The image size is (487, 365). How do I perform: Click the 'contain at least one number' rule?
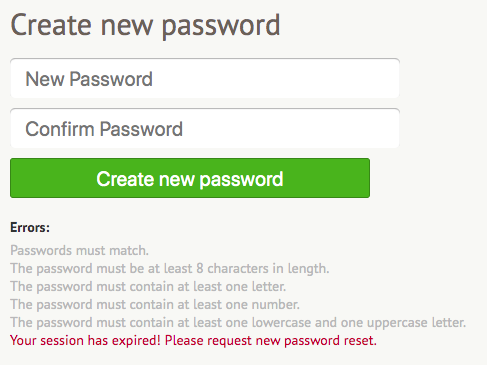point(155,305)
